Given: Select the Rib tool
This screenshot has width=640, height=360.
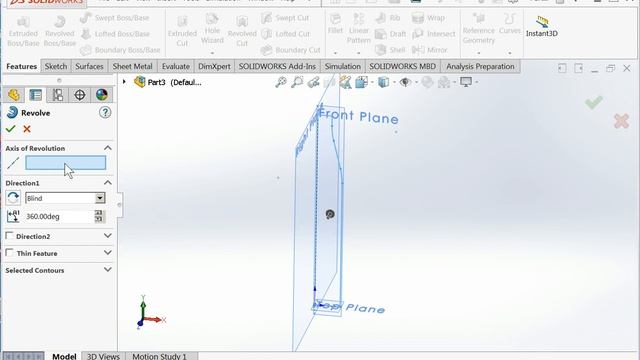Looking at the screenshot, I should tap(387, 18).
